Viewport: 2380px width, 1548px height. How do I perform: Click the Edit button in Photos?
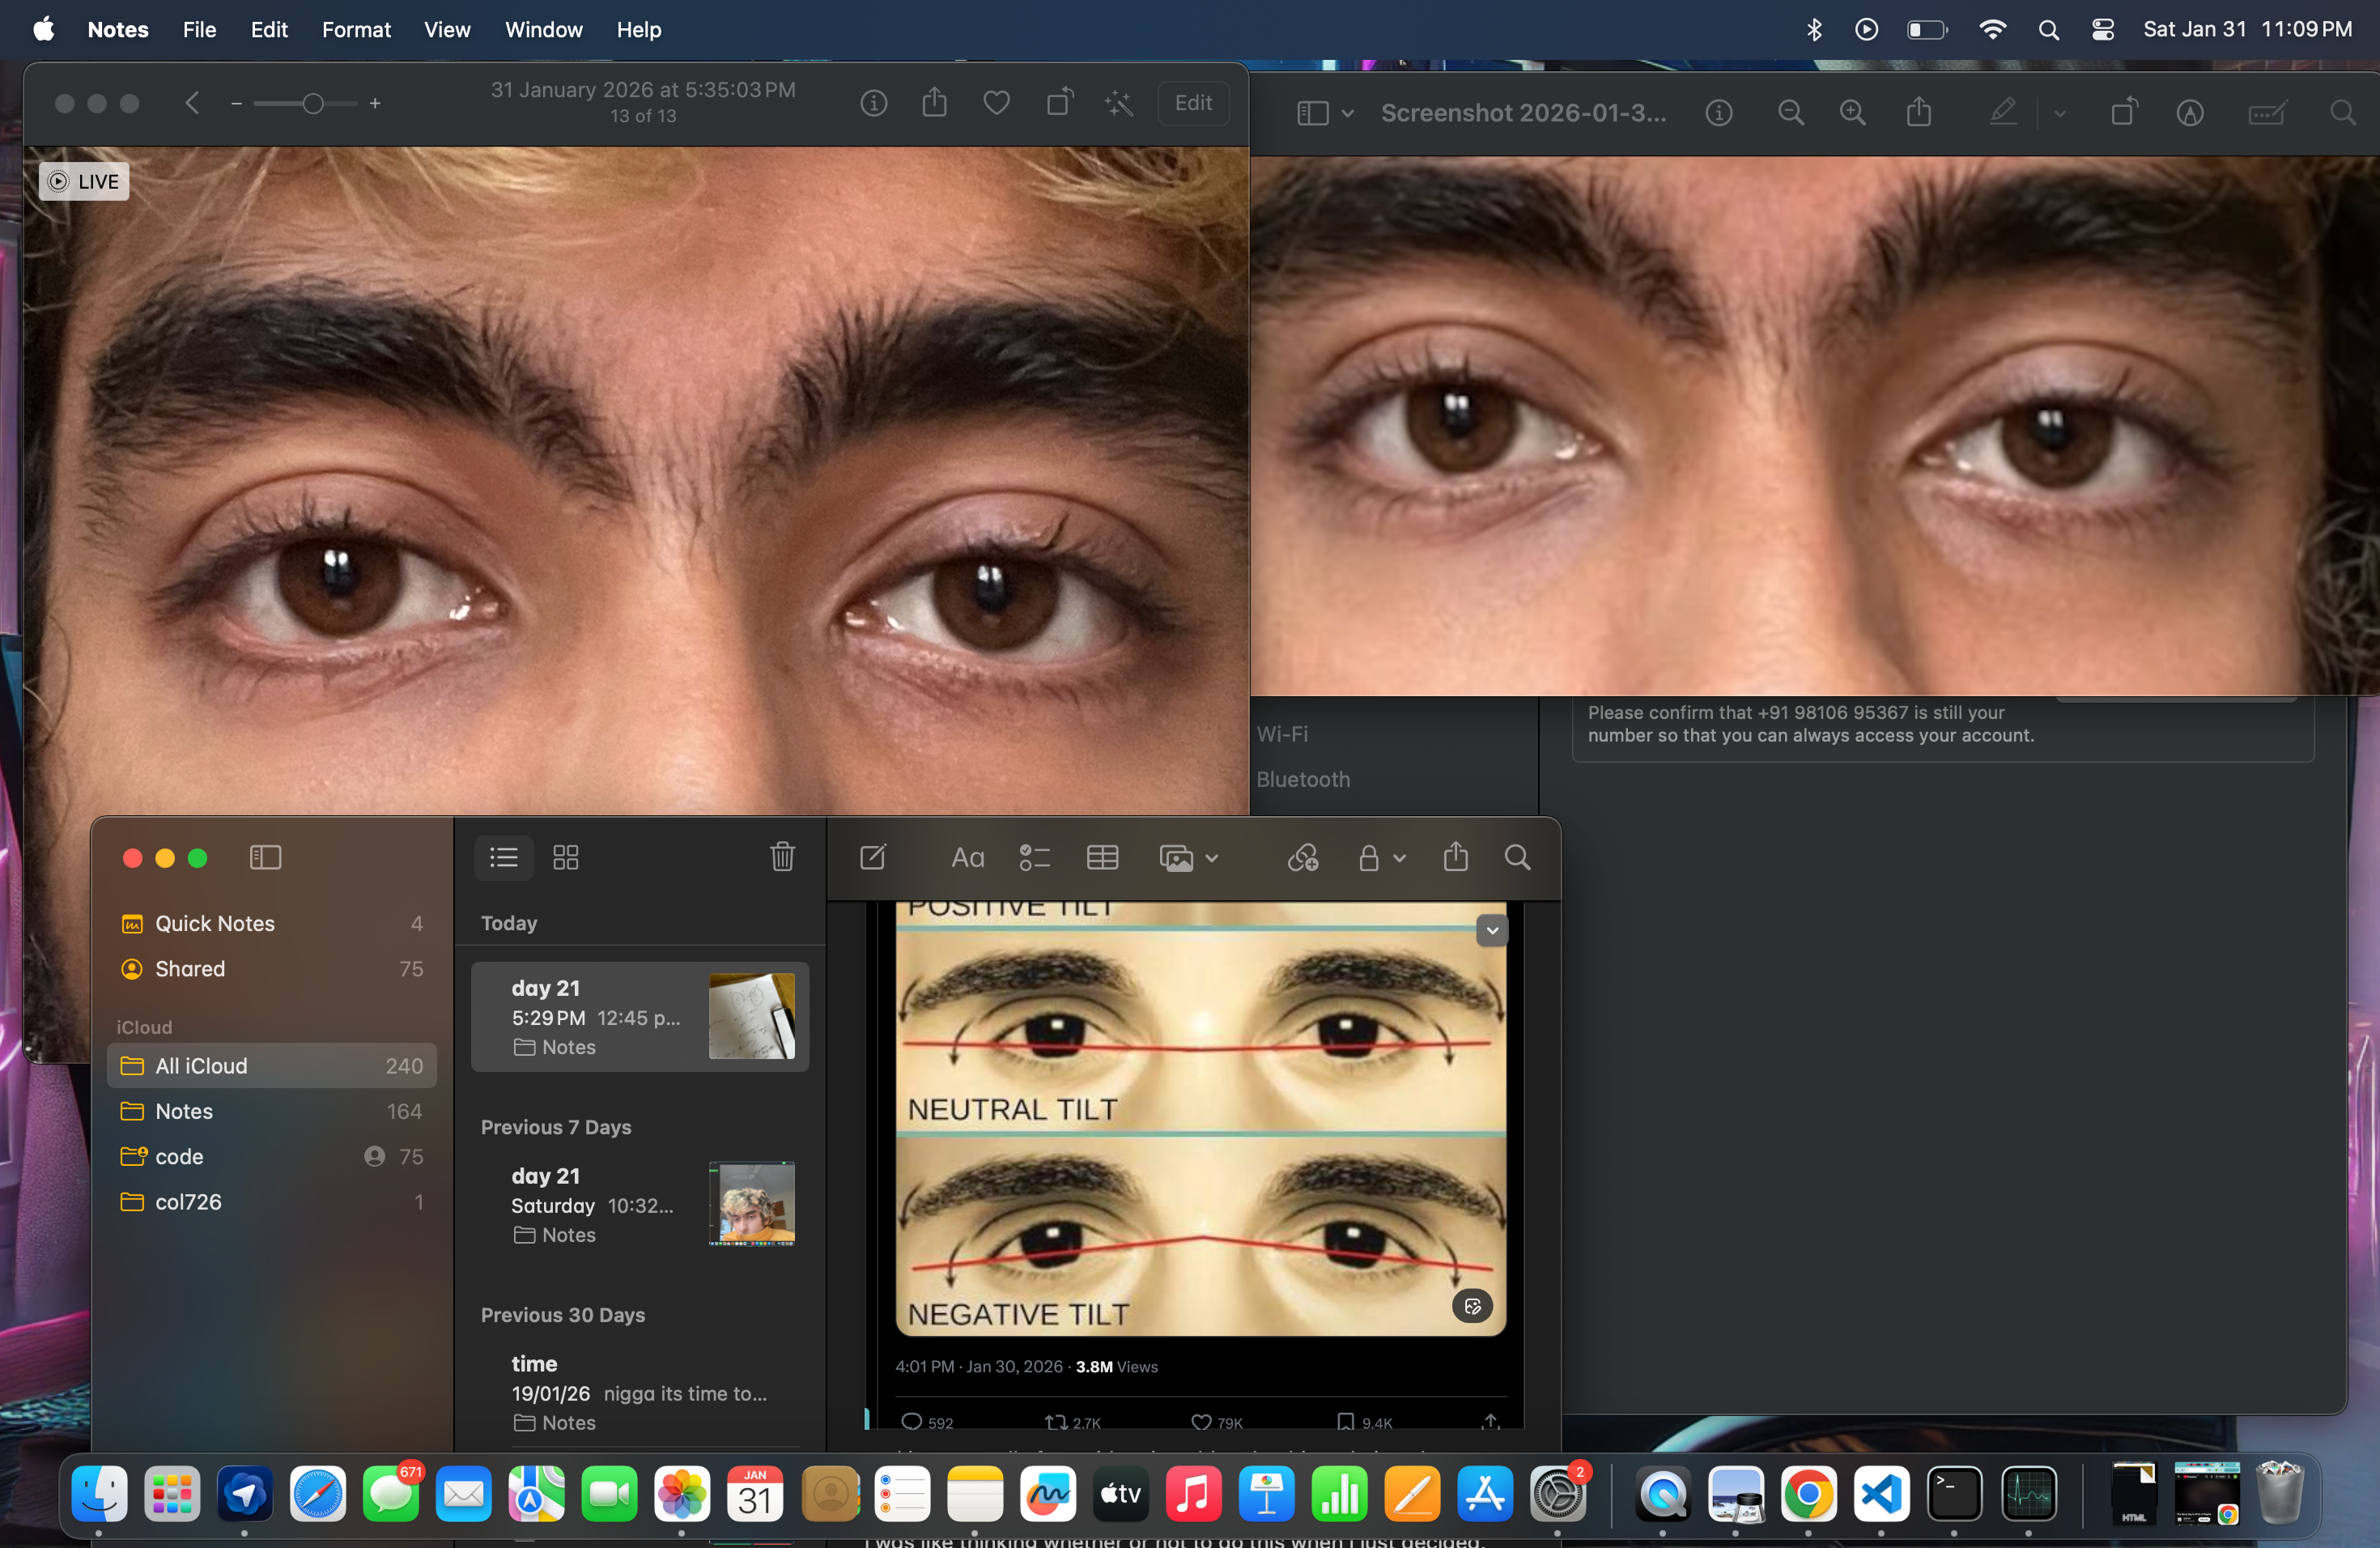(1192, 103)
